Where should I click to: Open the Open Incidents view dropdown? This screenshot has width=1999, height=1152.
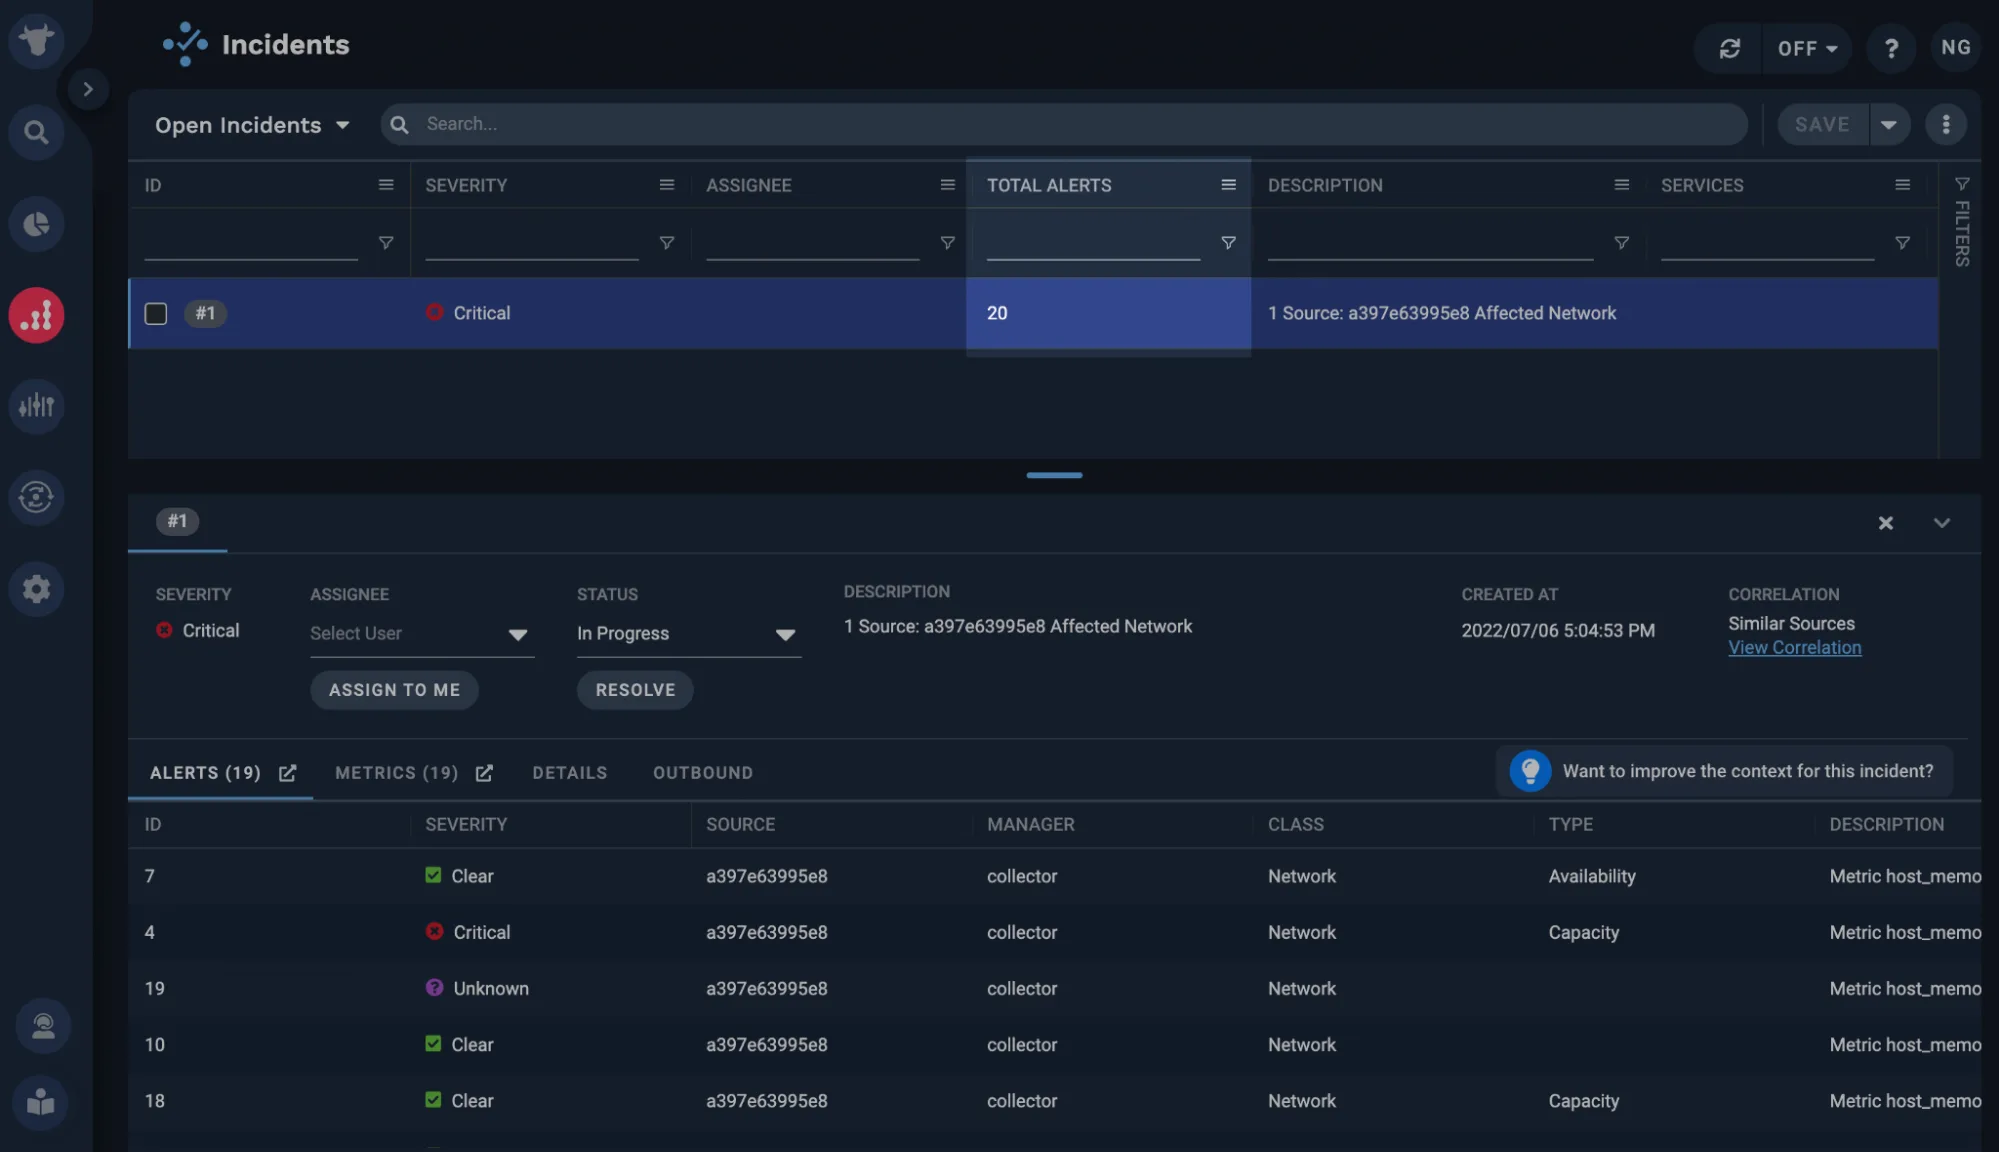pyautogui.click(x=252, y=125)
